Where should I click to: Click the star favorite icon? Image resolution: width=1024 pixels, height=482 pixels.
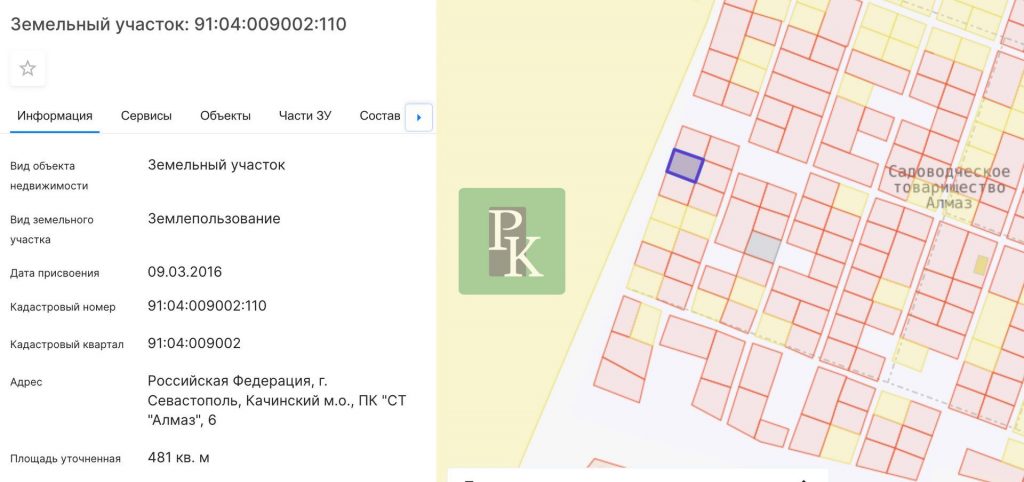[28, 68]
